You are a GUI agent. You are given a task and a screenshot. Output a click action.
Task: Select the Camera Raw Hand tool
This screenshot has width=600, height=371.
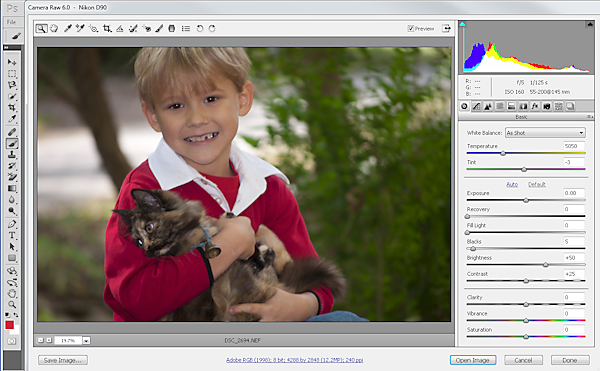(54, 28)
